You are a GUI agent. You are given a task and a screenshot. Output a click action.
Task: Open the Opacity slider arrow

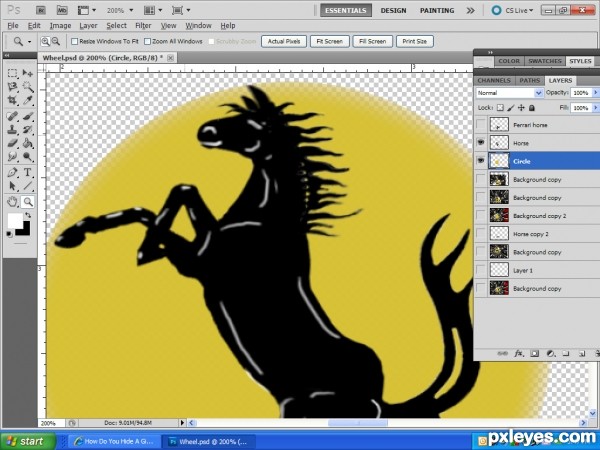point(595,93)
